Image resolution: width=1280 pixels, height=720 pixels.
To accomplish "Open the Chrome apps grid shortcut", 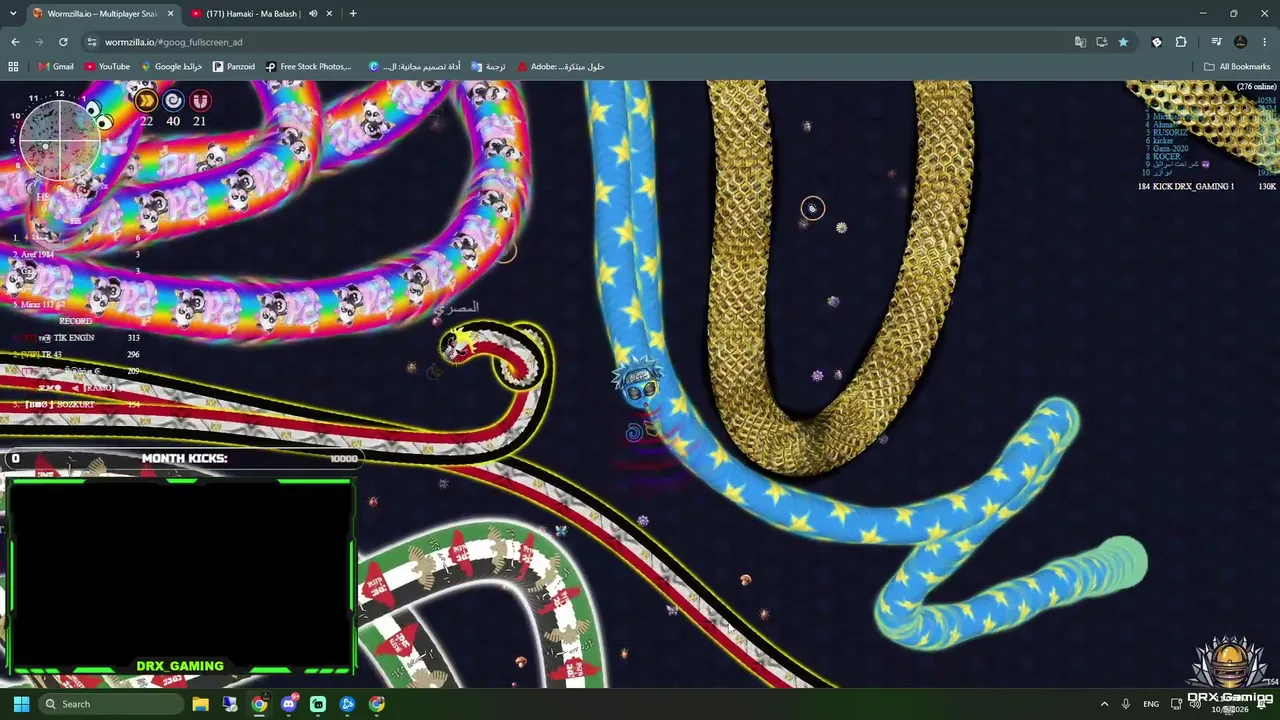I will point(13,67).
